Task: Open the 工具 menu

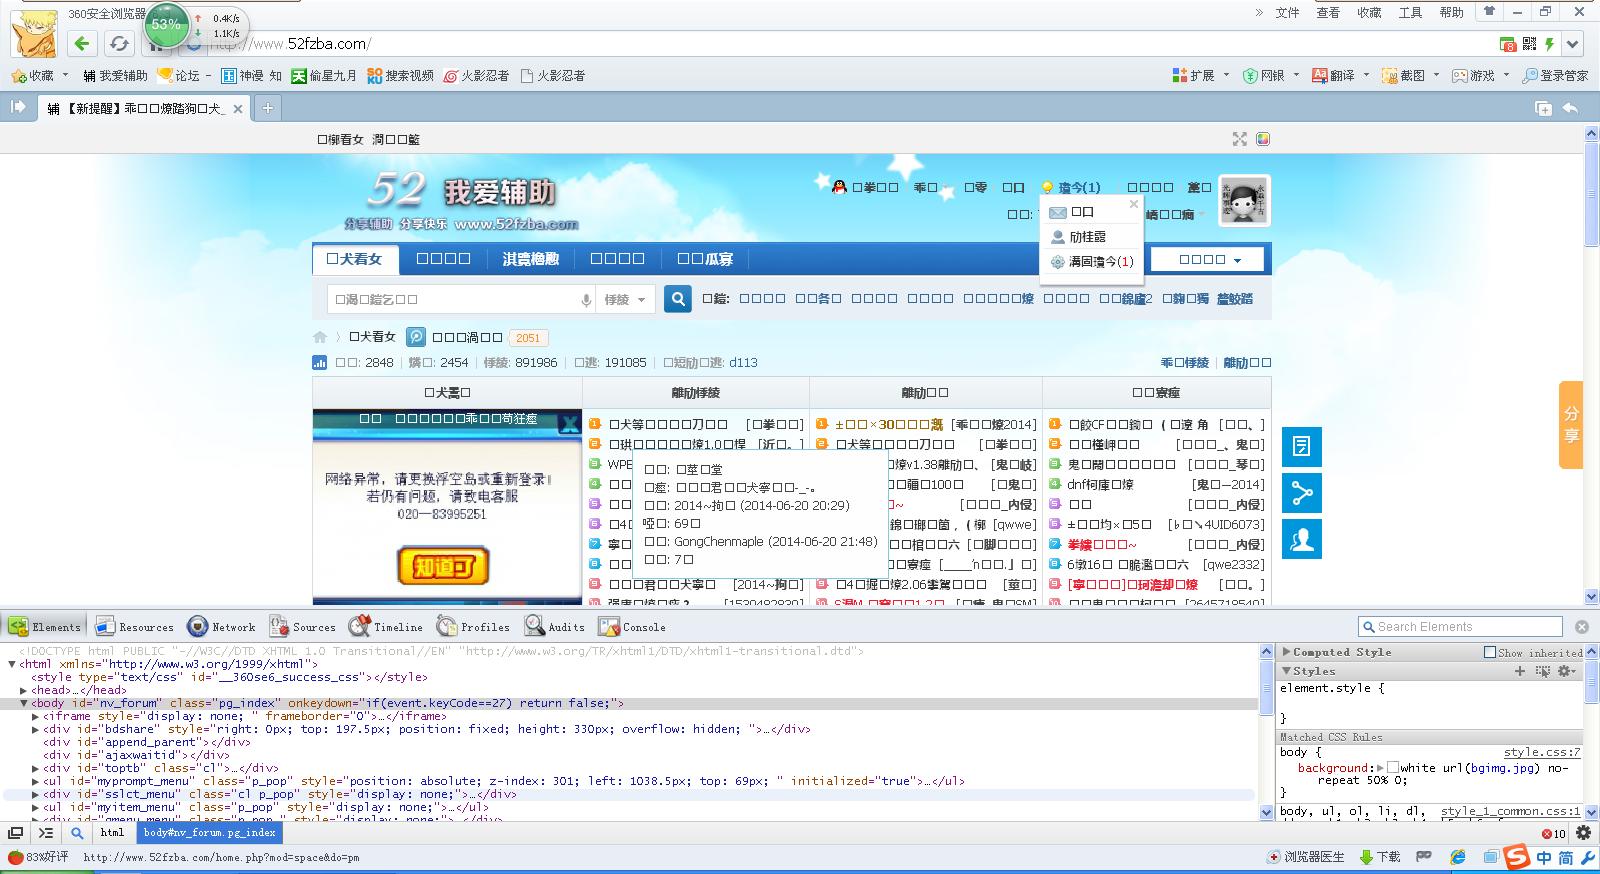Action: point(1410,13)
